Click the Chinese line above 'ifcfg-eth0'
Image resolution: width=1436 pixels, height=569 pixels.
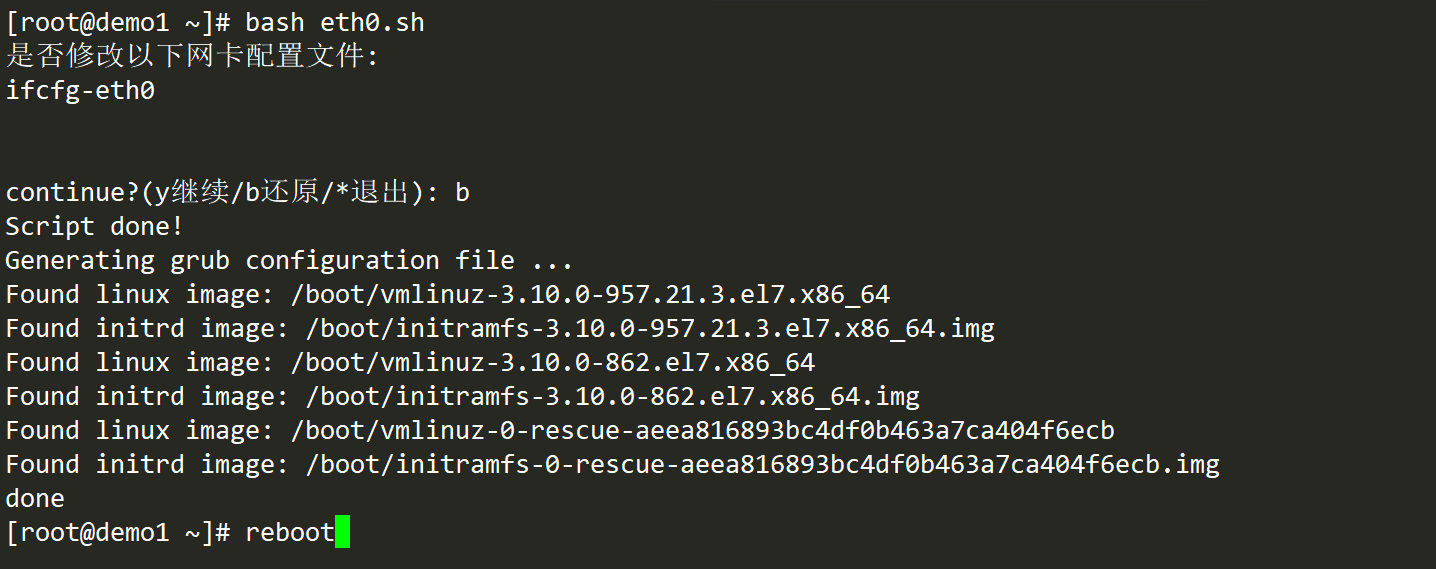point(193,56)
